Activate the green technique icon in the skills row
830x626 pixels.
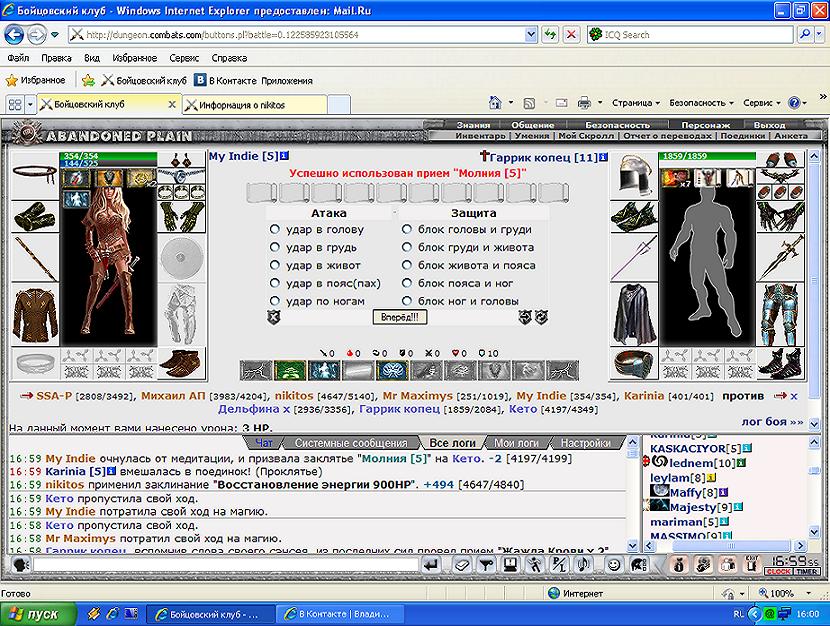pos(290,370)
